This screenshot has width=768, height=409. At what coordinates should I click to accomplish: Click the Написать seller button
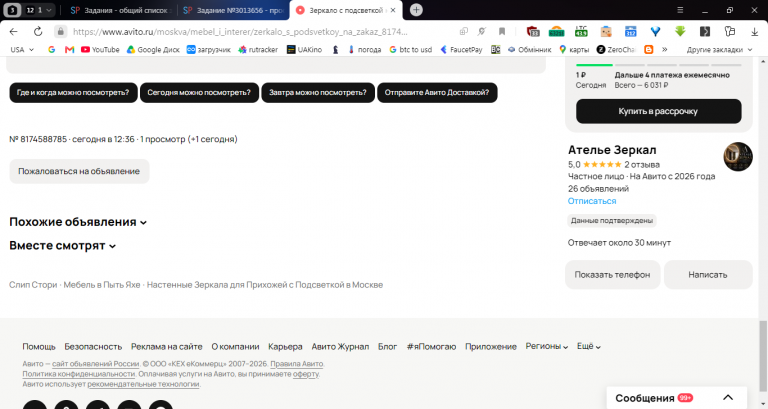(x=708, y=274)
